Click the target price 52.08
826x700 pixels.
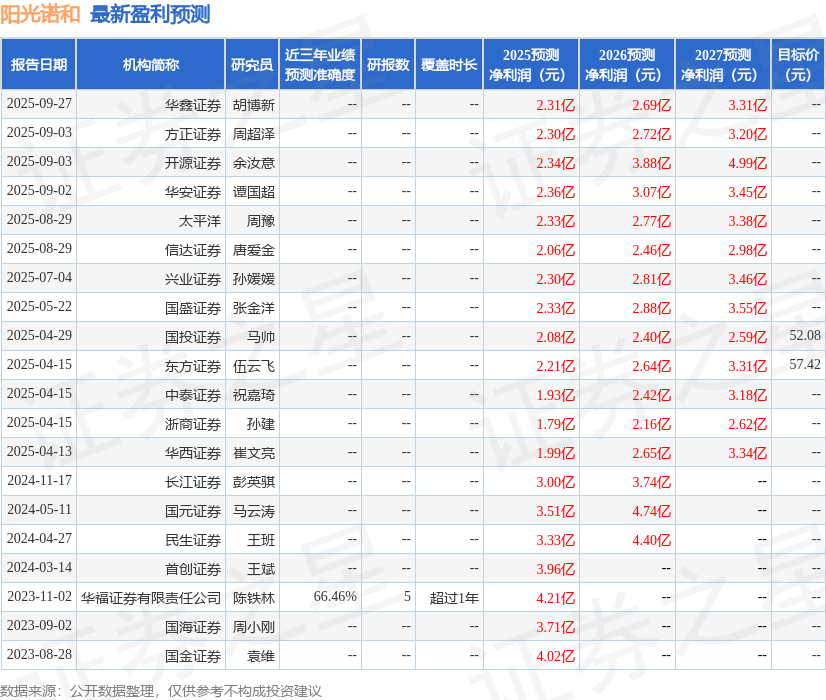click(x=805, y=336)
